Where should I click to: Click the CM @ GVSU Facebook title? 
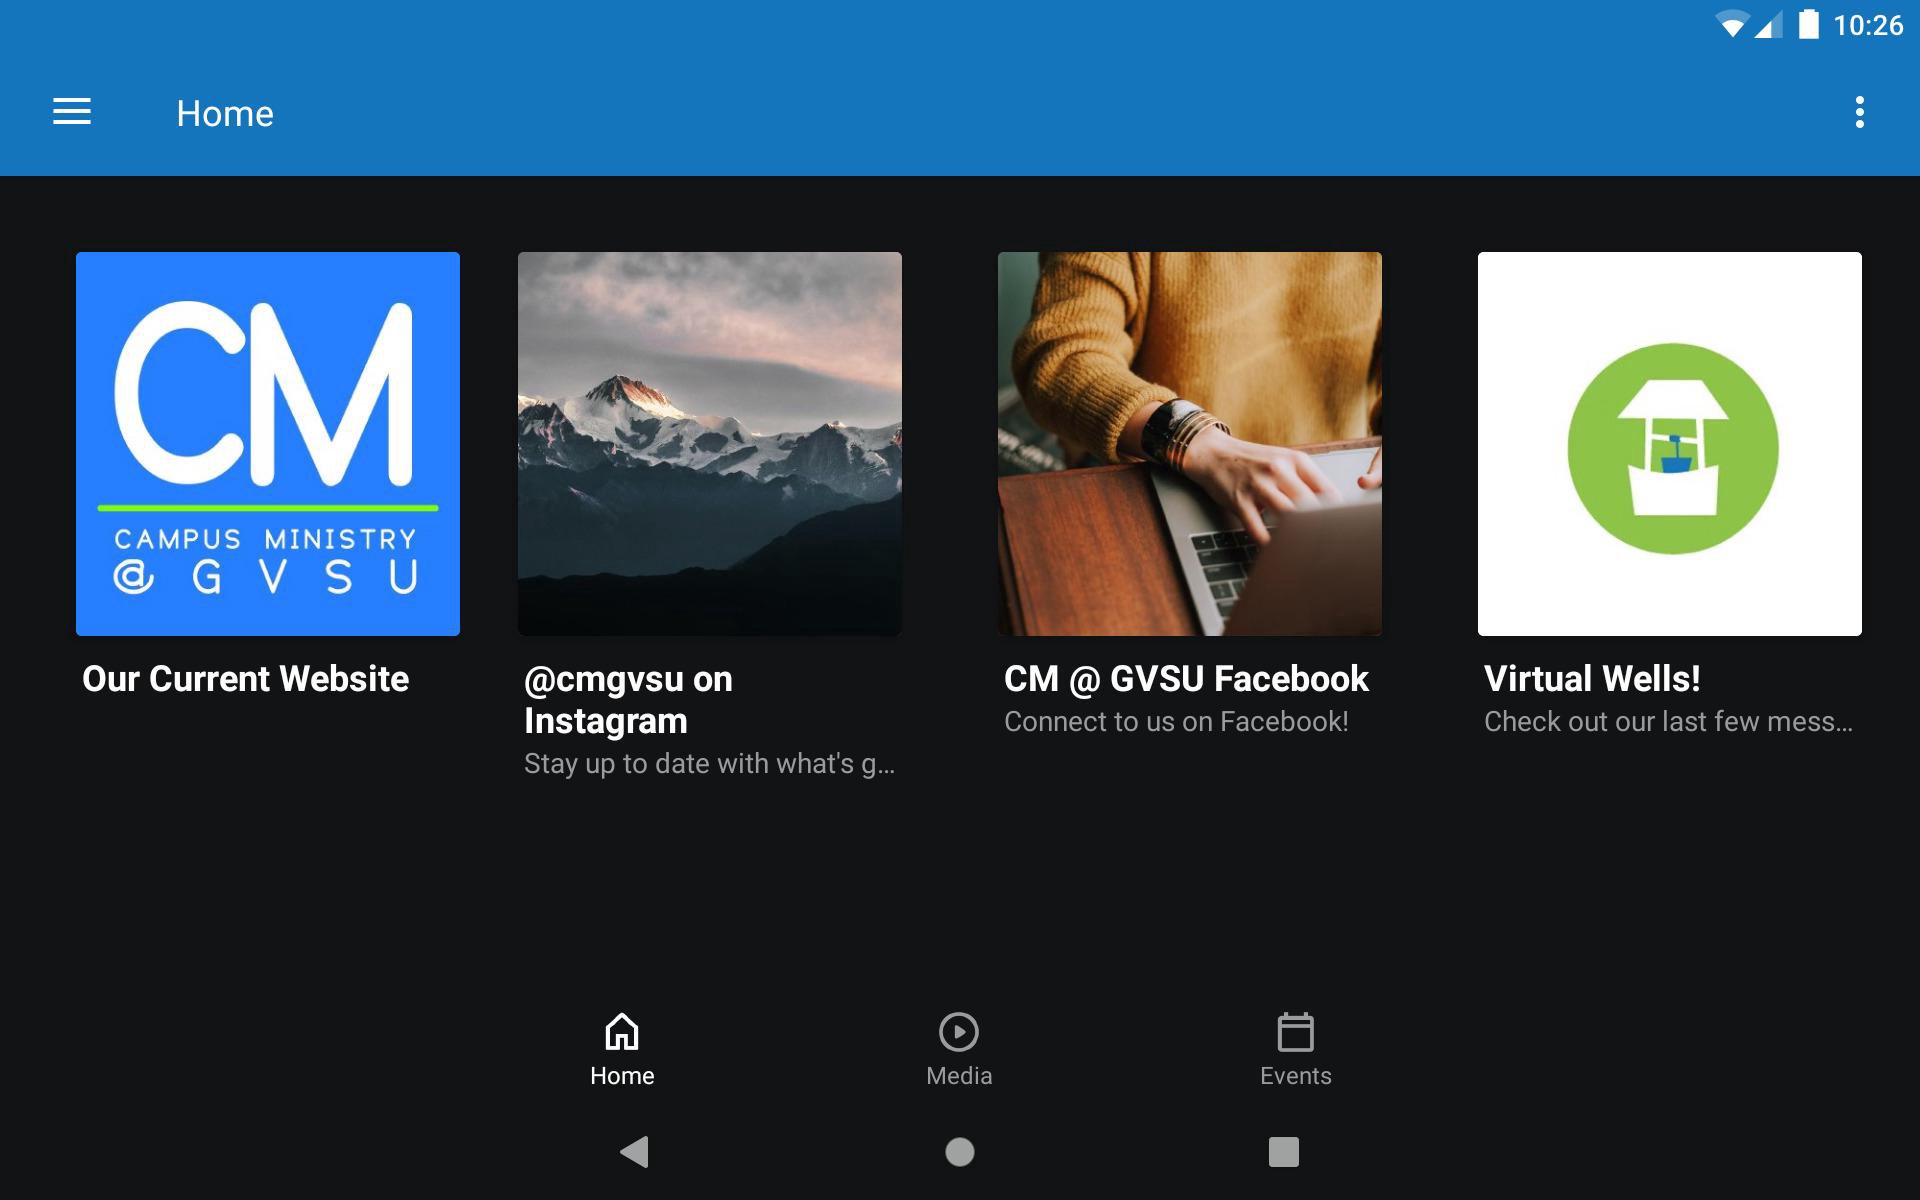pos(1186,679)
